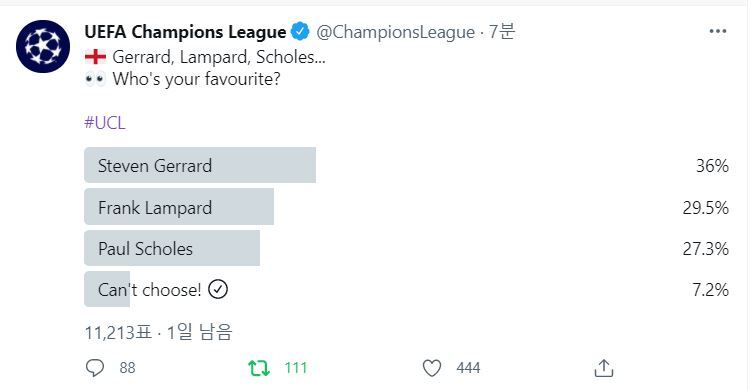The height and width of the screenshot is (390, 751).
Task: Open the three-dot more options menu
Action: (x=717, y=32)
